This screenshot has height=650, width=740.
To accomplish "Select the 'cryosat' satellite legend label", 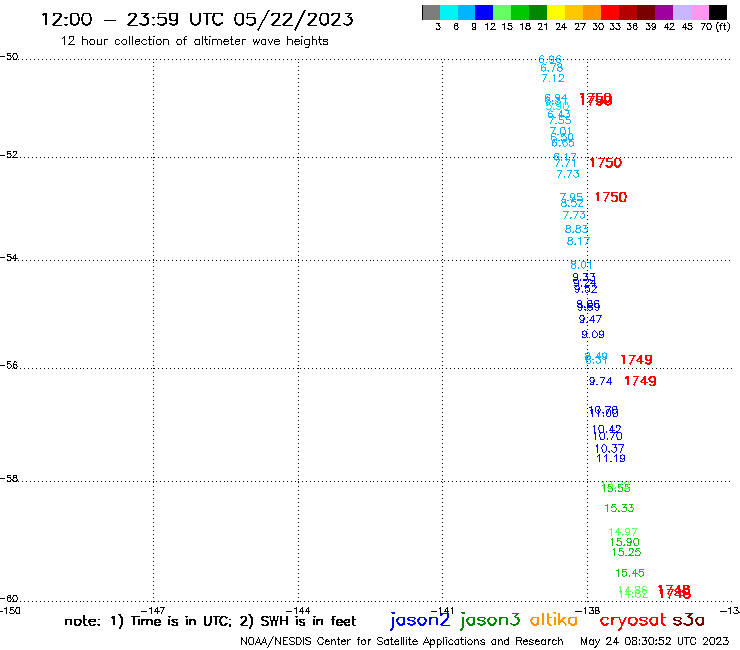I will click(x=633, y=620).
